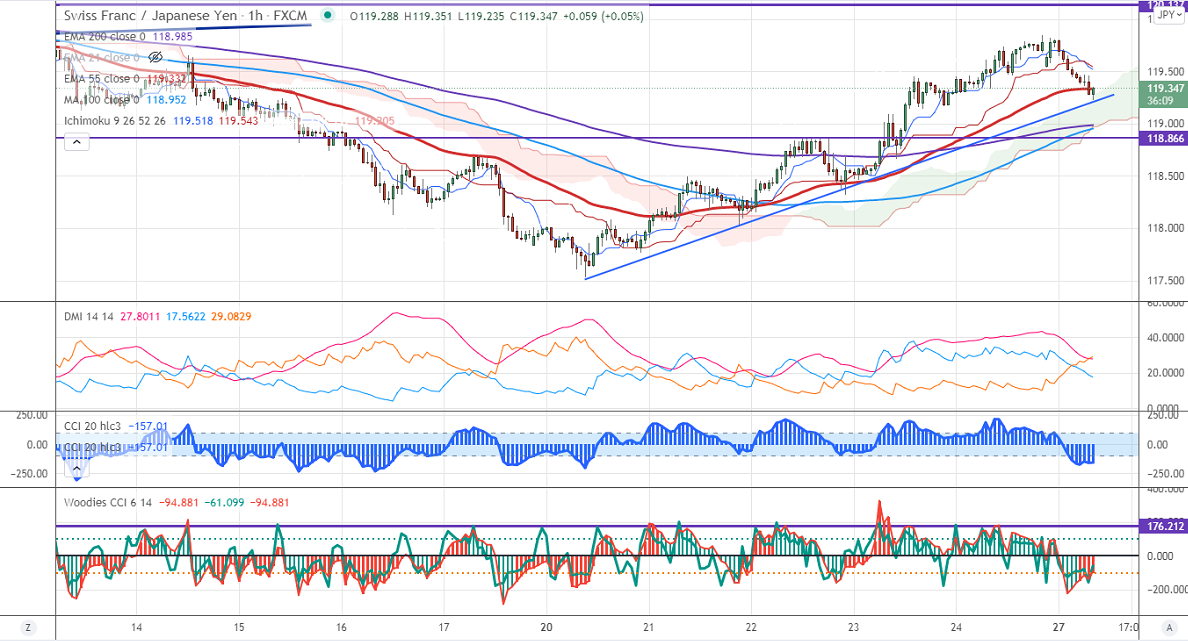Collapse the CCI pane legend arrow
Viewport: 1188px width, 641px height.
(x=77, y=469)
